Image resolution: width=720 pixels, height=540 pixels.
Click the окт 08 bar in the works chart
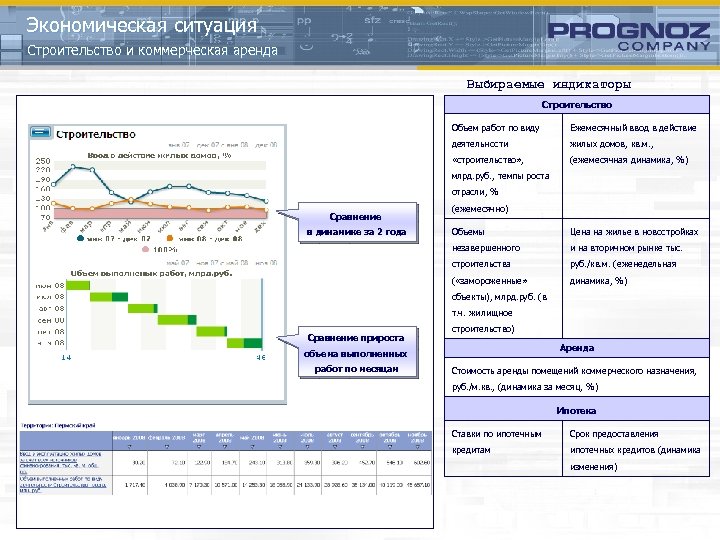point(212,331)
